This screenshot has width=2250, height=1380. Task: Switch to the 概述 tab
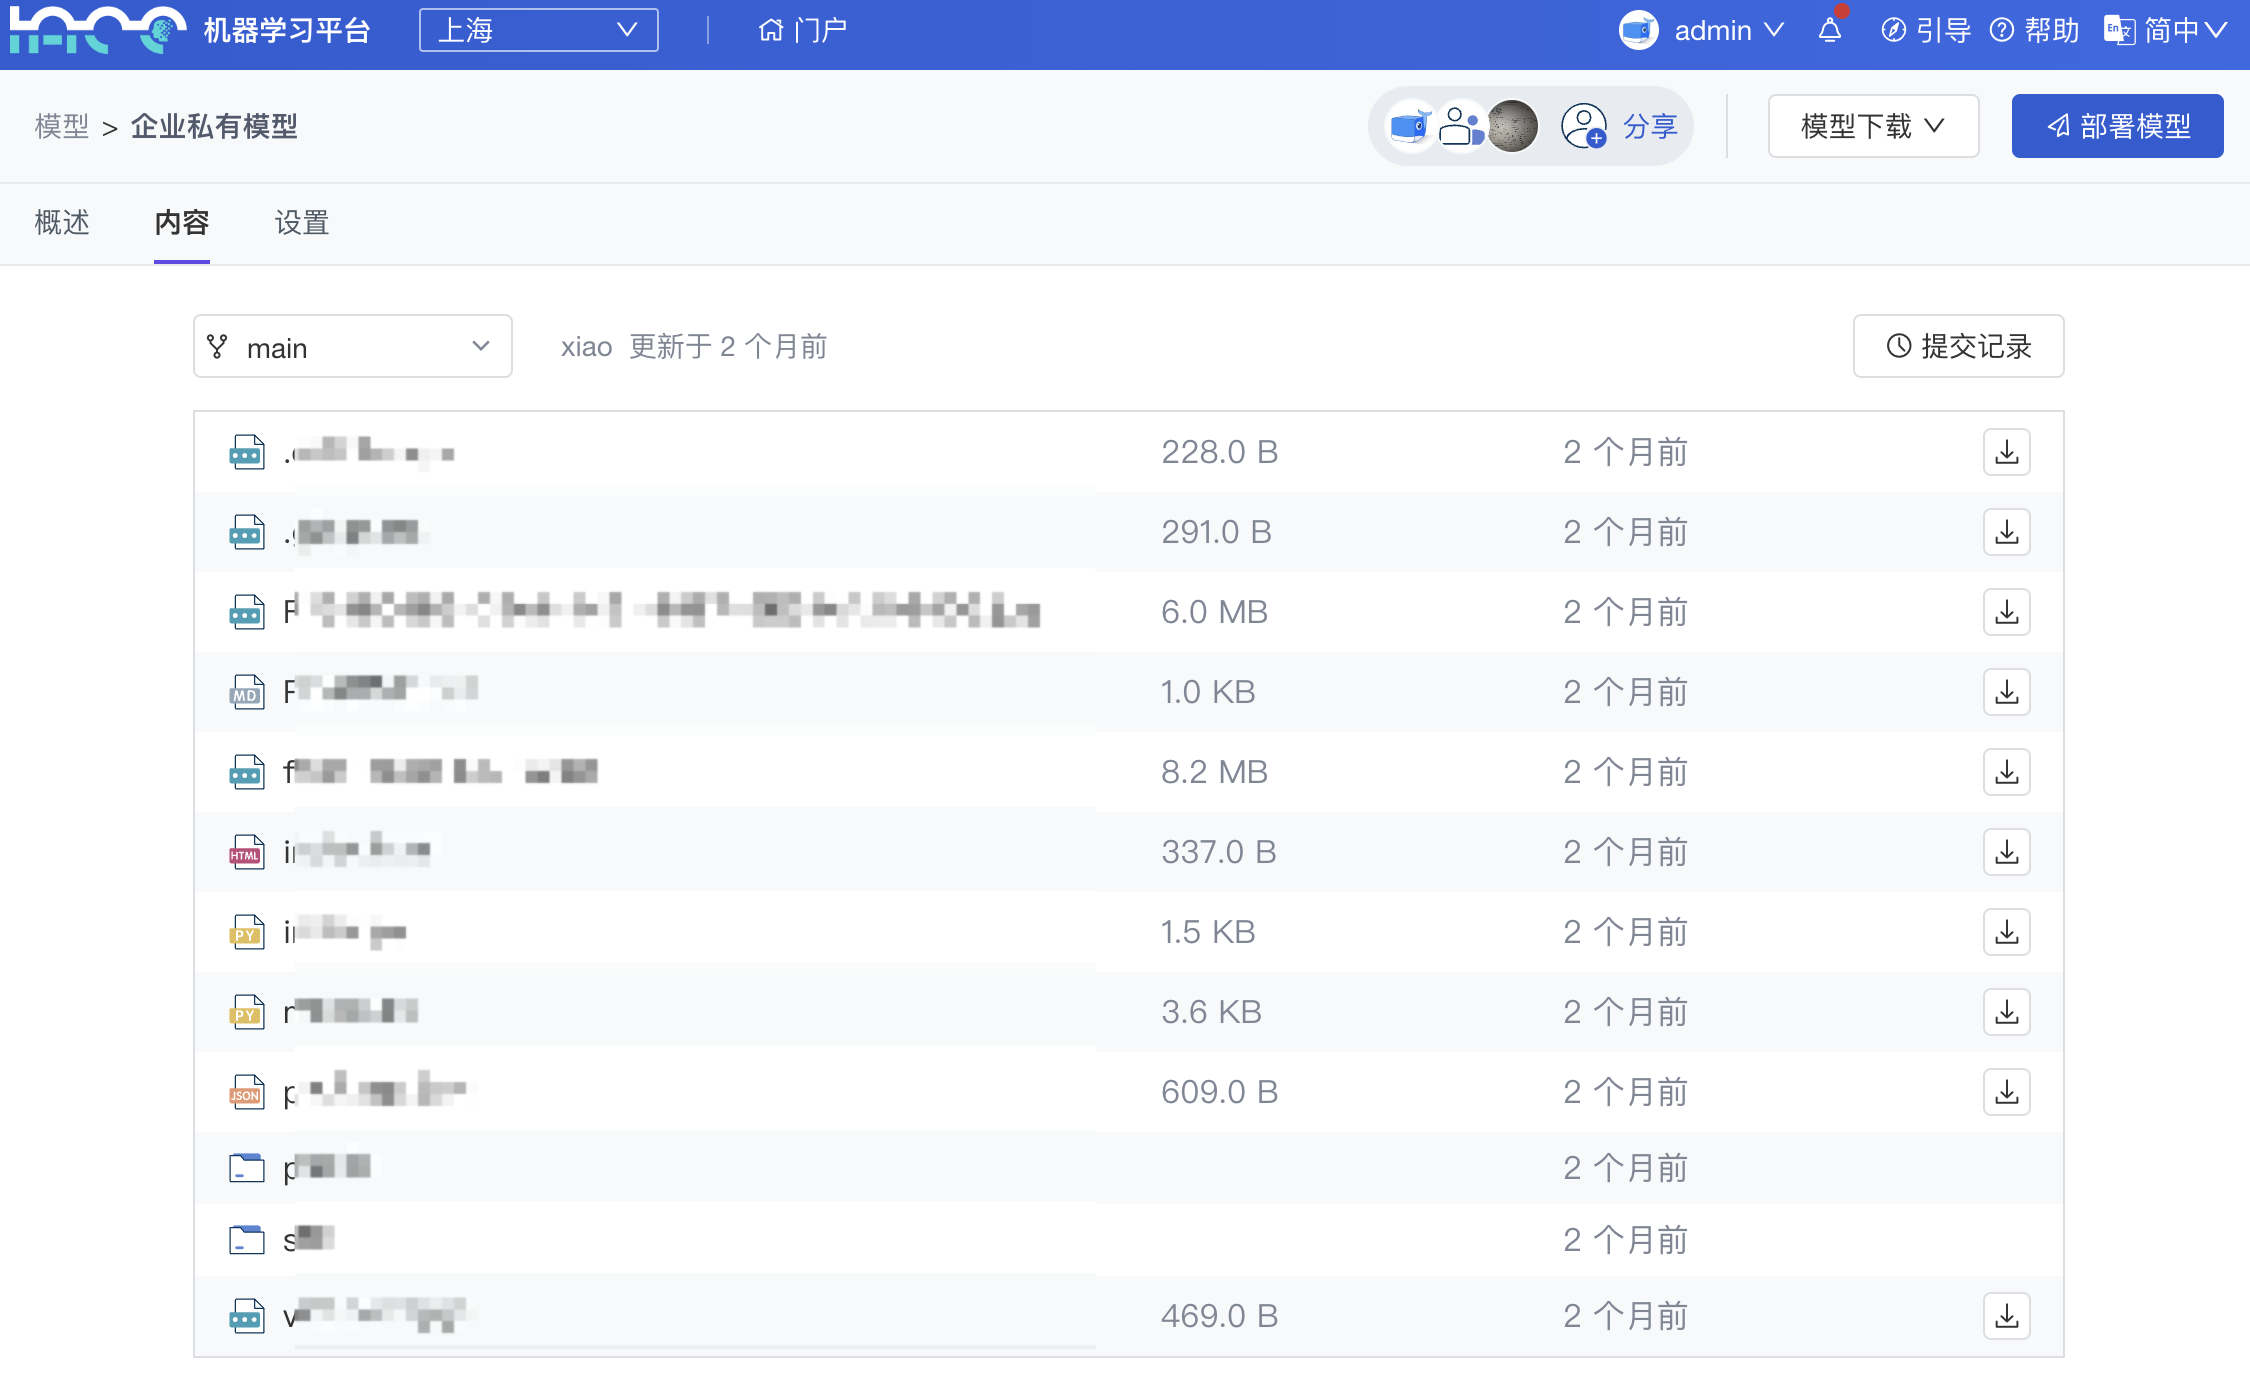point(62,222)
